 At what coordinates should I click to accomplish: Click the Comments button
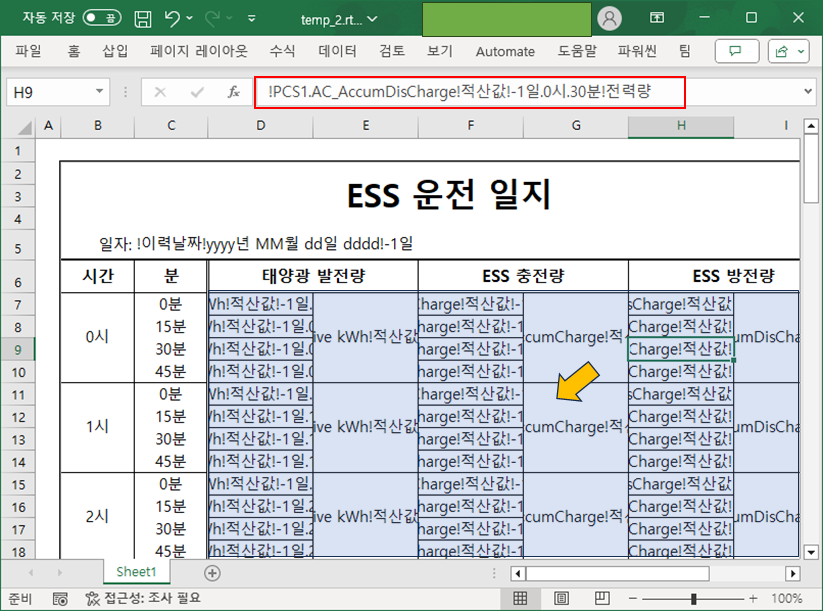[736, 51]
